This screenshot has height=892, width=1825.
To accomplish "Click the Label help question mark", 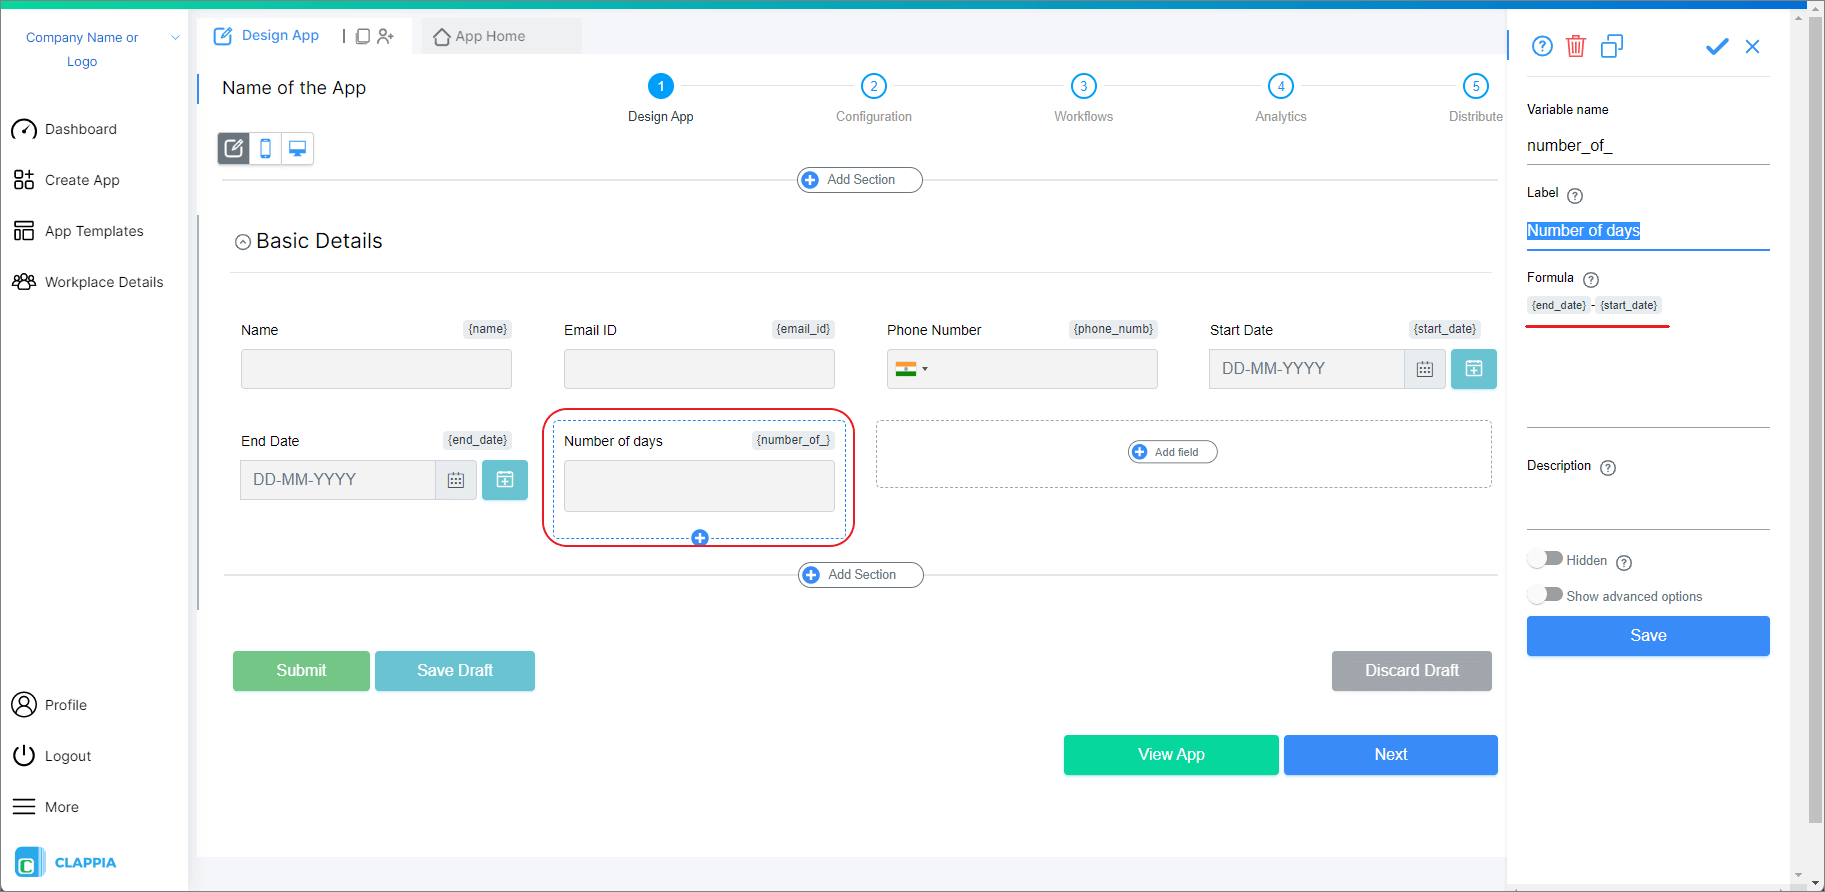I will click(x=1575, y=196).
